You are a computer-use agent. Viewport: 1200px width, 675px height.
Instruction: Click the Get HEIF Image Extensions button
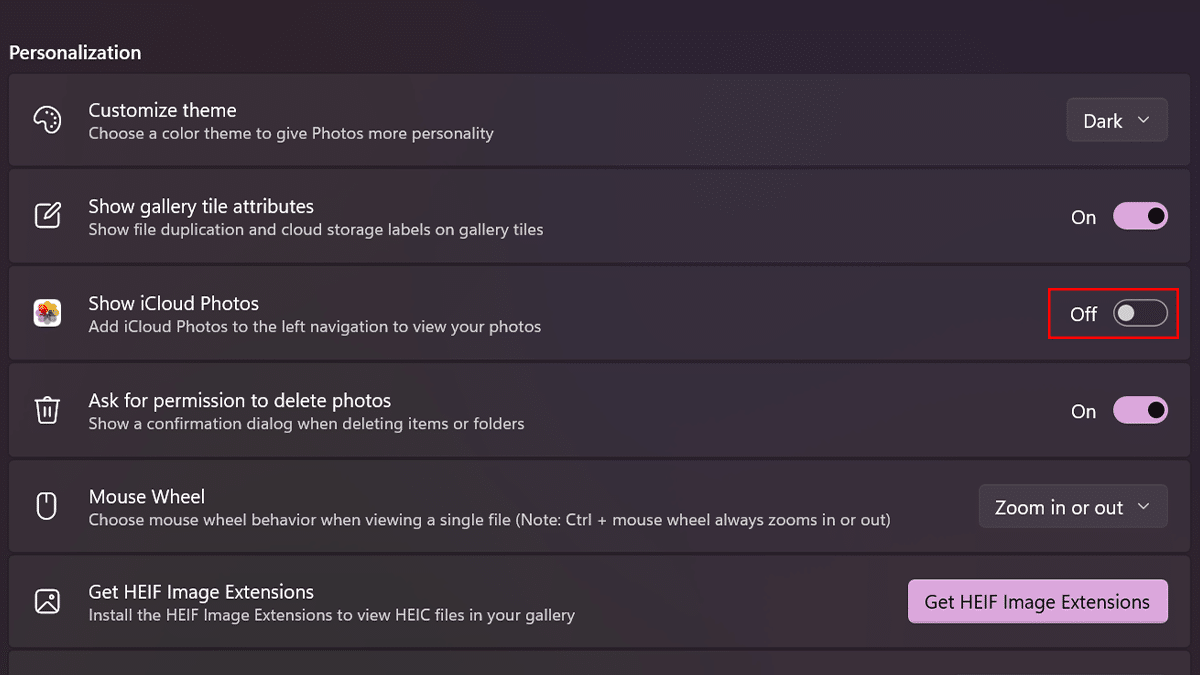pyautogui.click(x=1037, y=601)
